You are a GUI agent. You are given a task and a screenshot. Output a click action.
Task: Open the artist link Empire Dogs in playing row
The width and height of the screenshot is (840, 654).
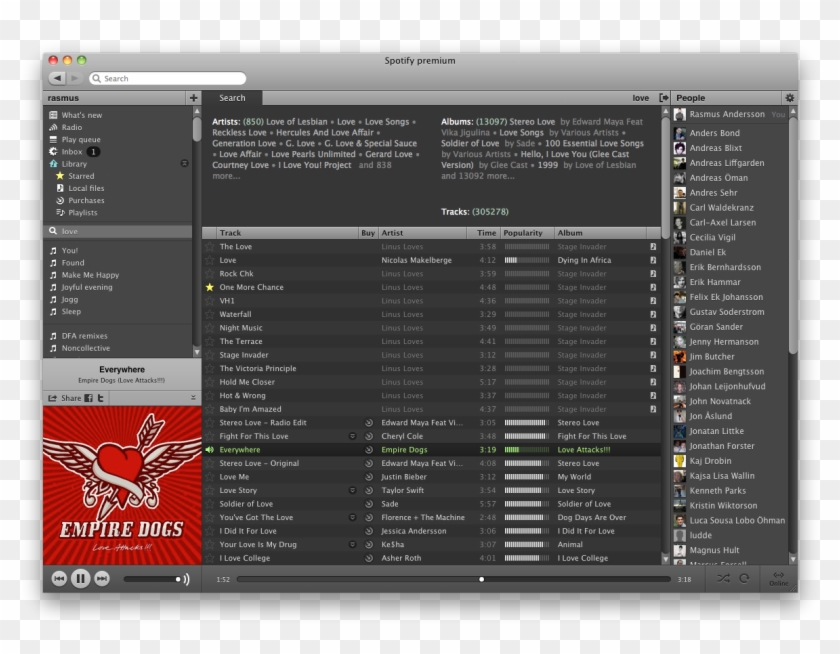click(404, 450)
